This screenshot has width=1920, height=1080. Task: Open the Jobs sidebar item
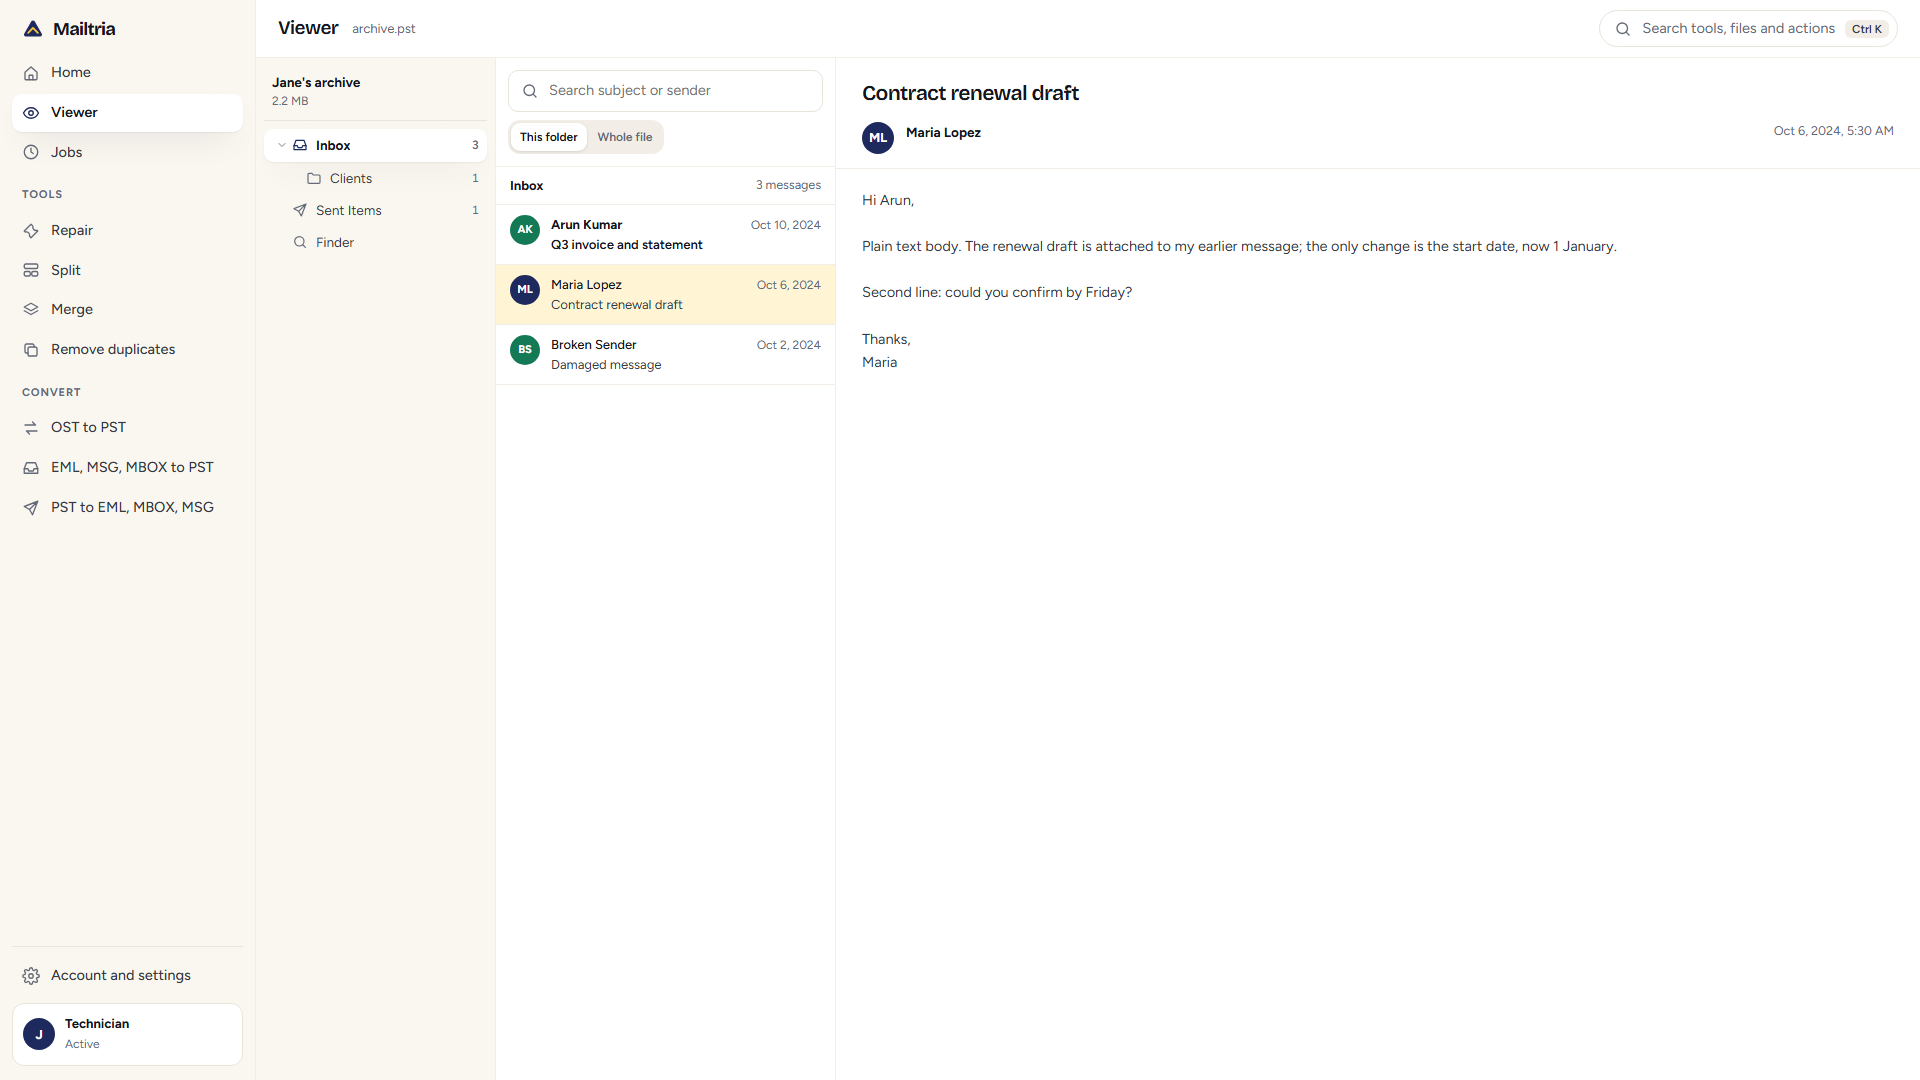127,153
